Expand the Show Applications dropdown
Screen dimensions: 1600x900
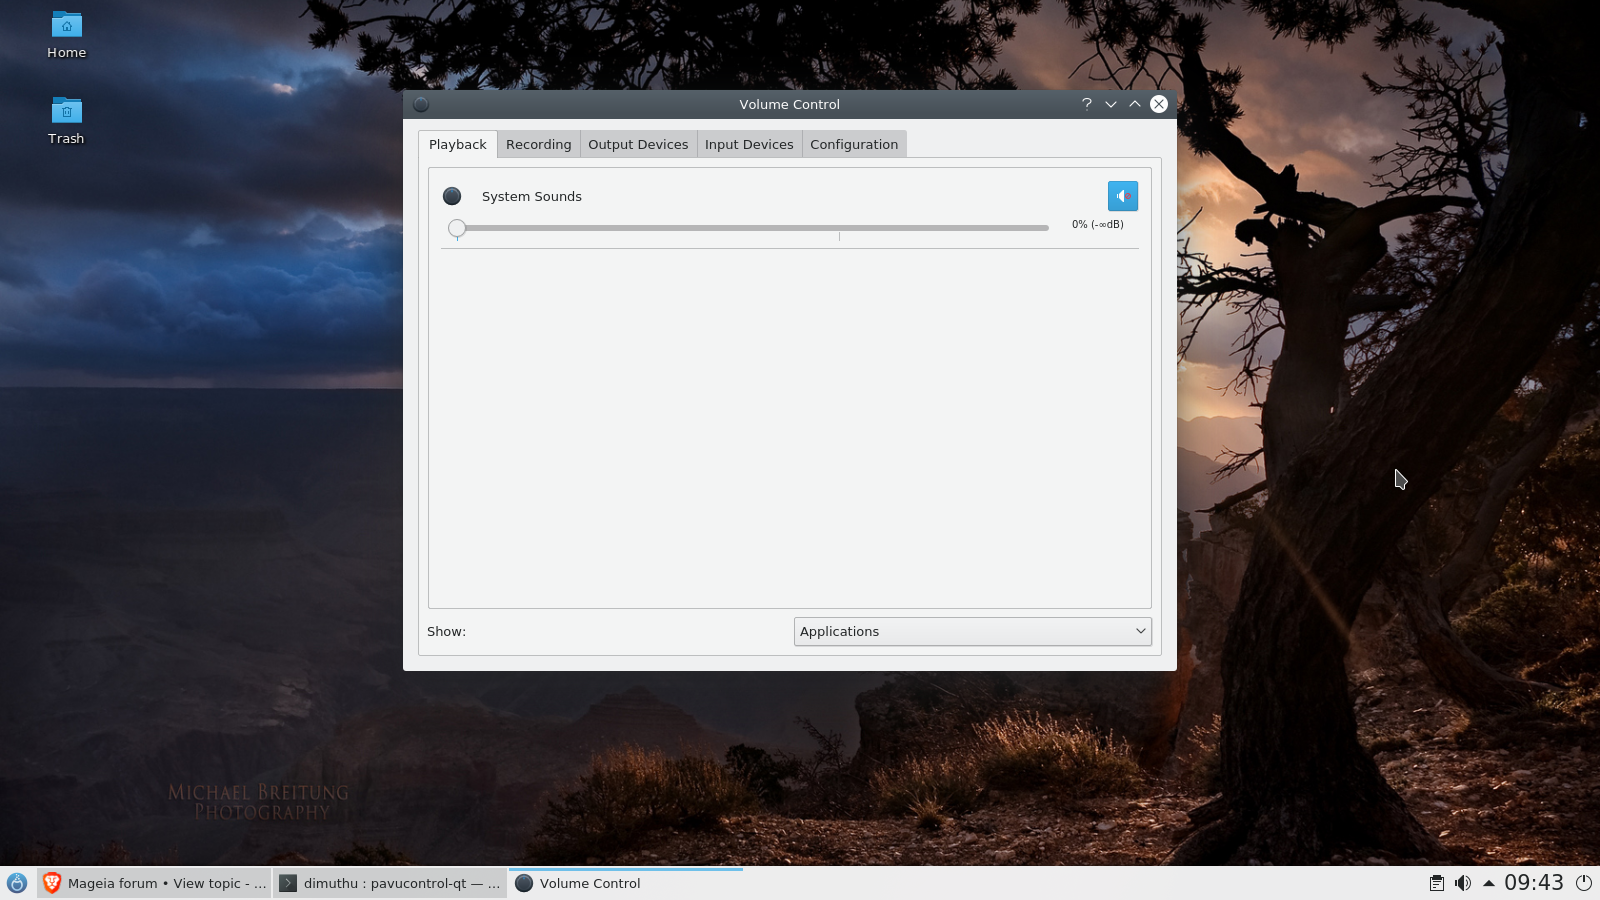point(973,632)
